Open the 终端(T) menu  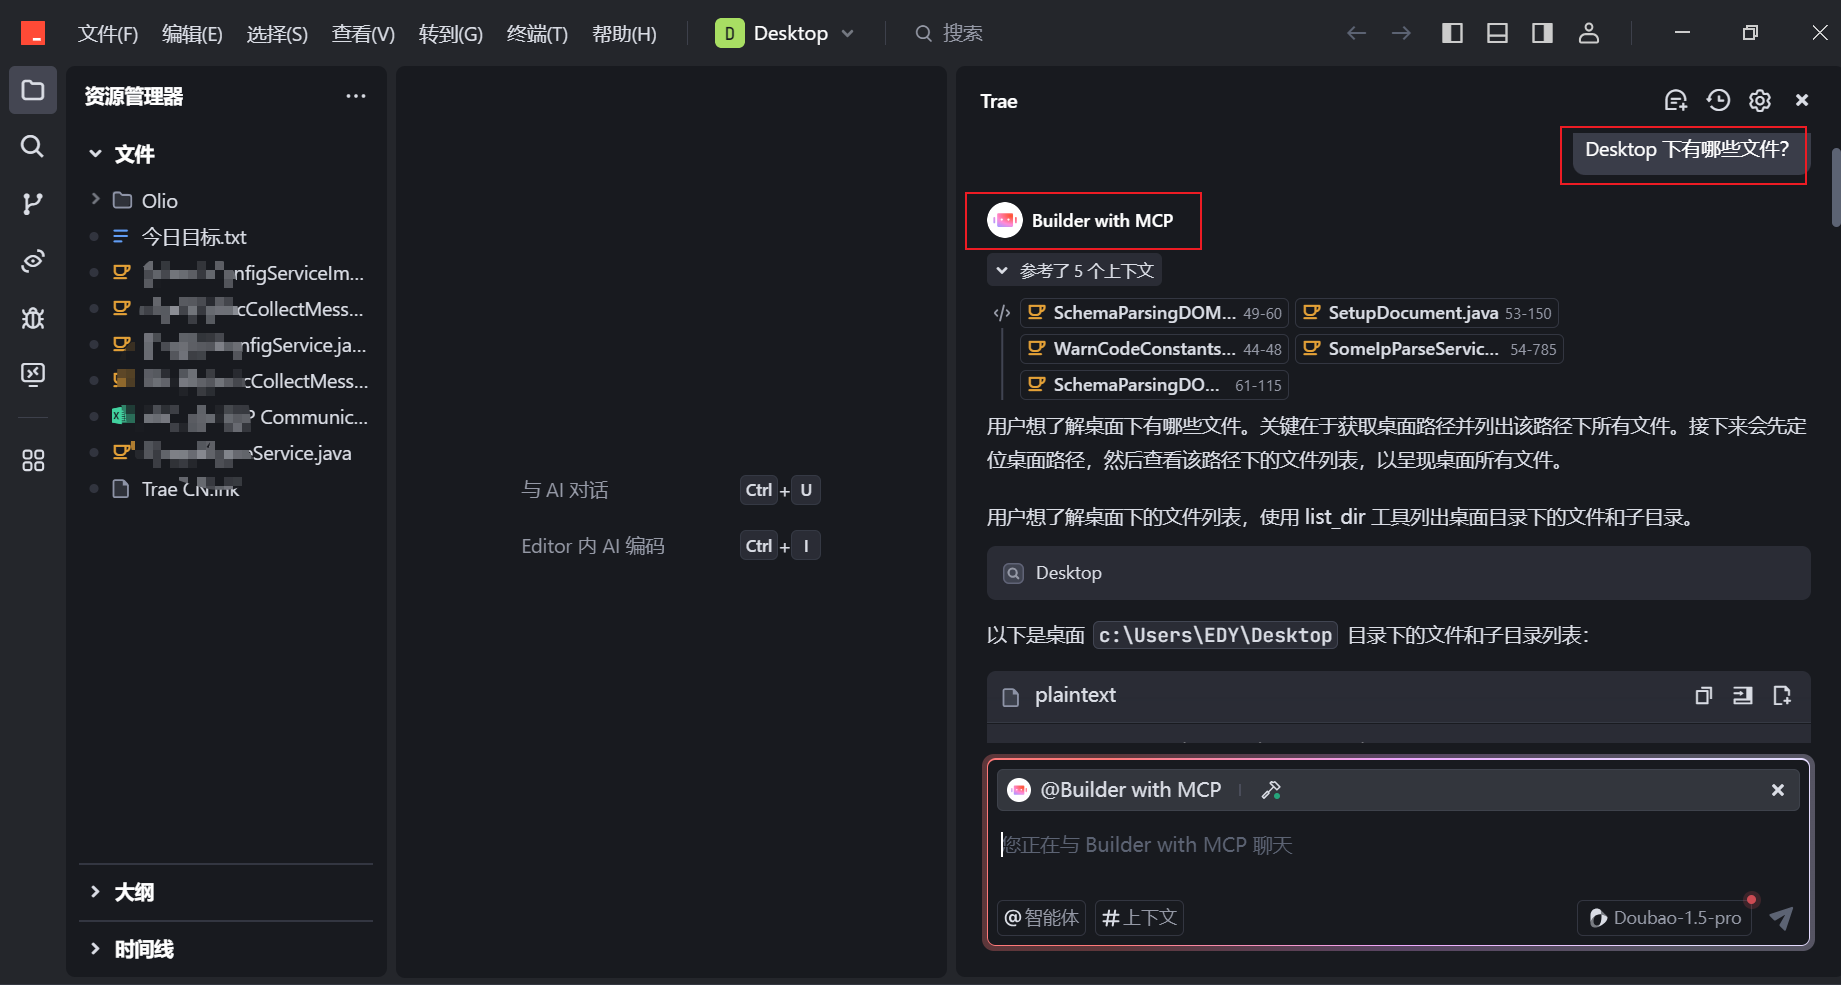(537, 33)
